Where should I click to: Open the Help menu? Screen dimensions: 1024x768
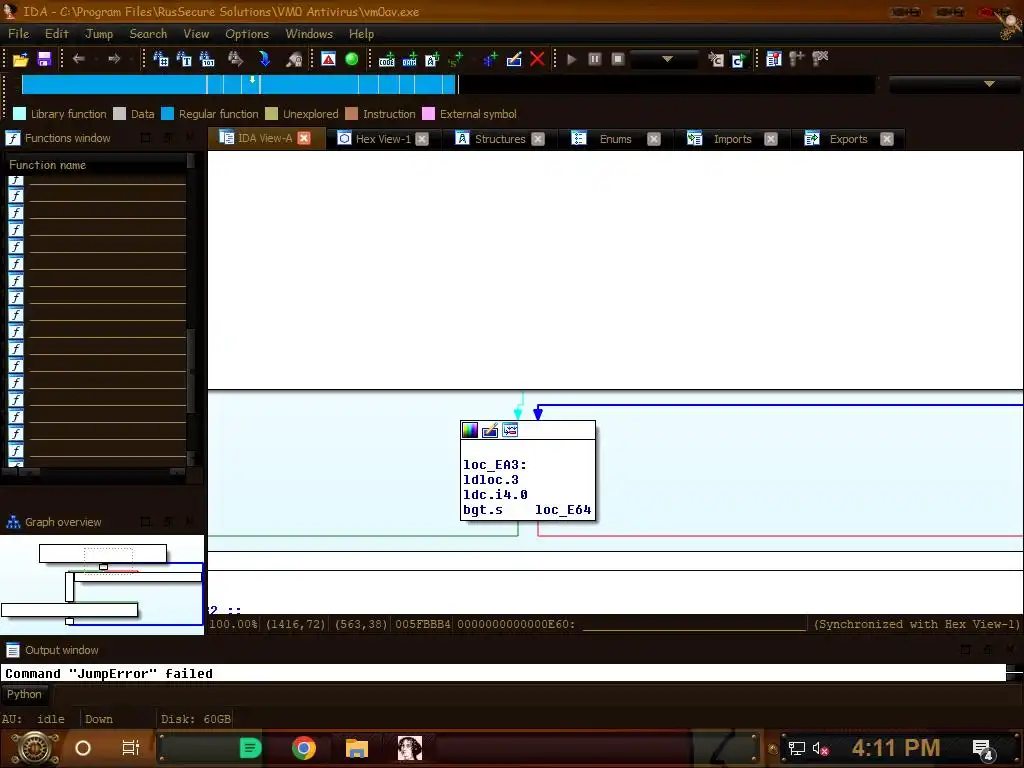click(x=361, y=34)
